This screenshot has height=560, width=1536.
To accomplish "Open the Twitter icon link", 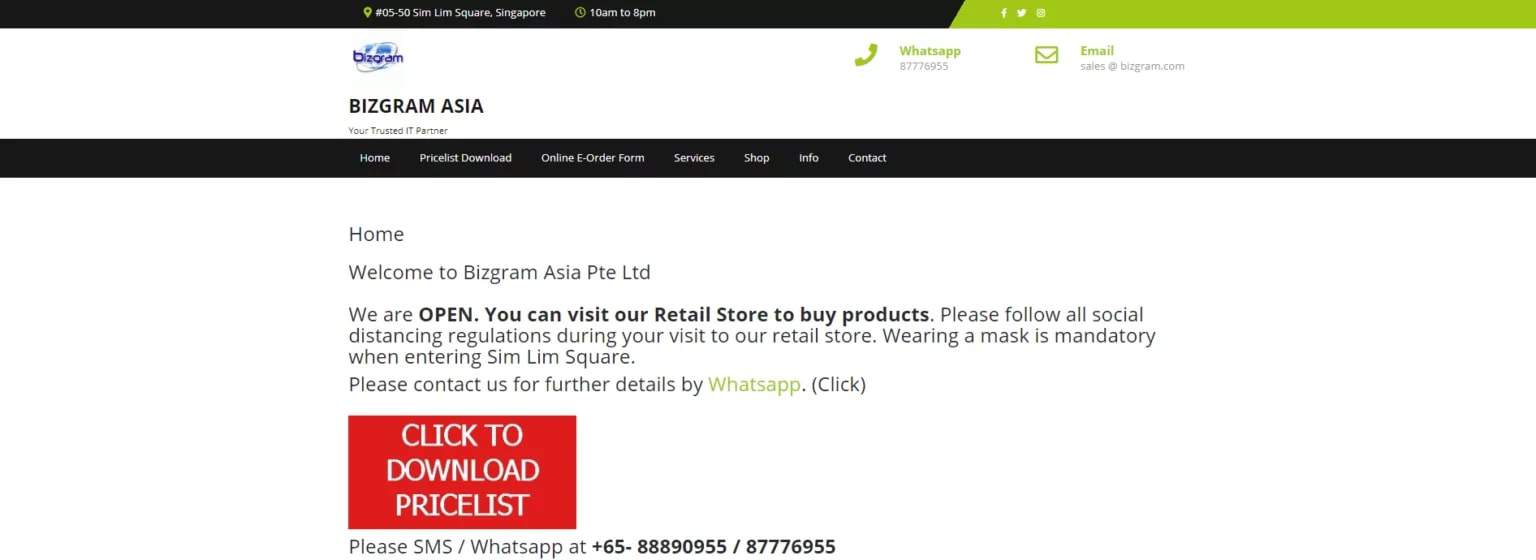I will (x=1021, y=13).
